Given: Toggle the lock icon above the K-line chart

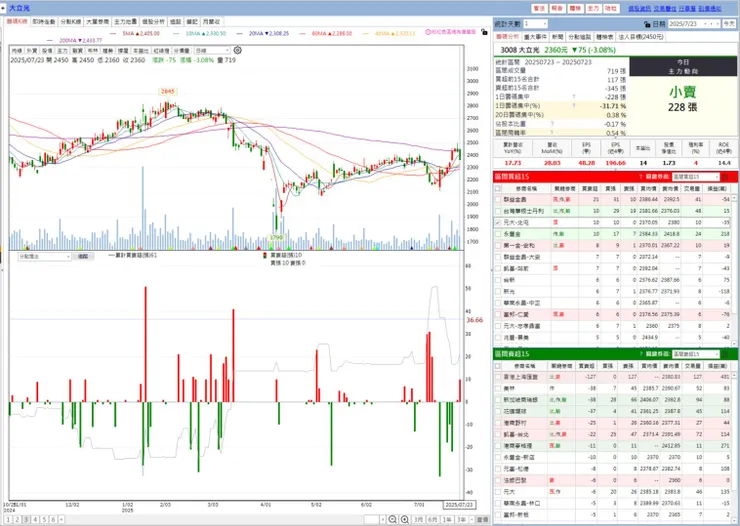Looking at the screenshot, I should coord(484,32).
